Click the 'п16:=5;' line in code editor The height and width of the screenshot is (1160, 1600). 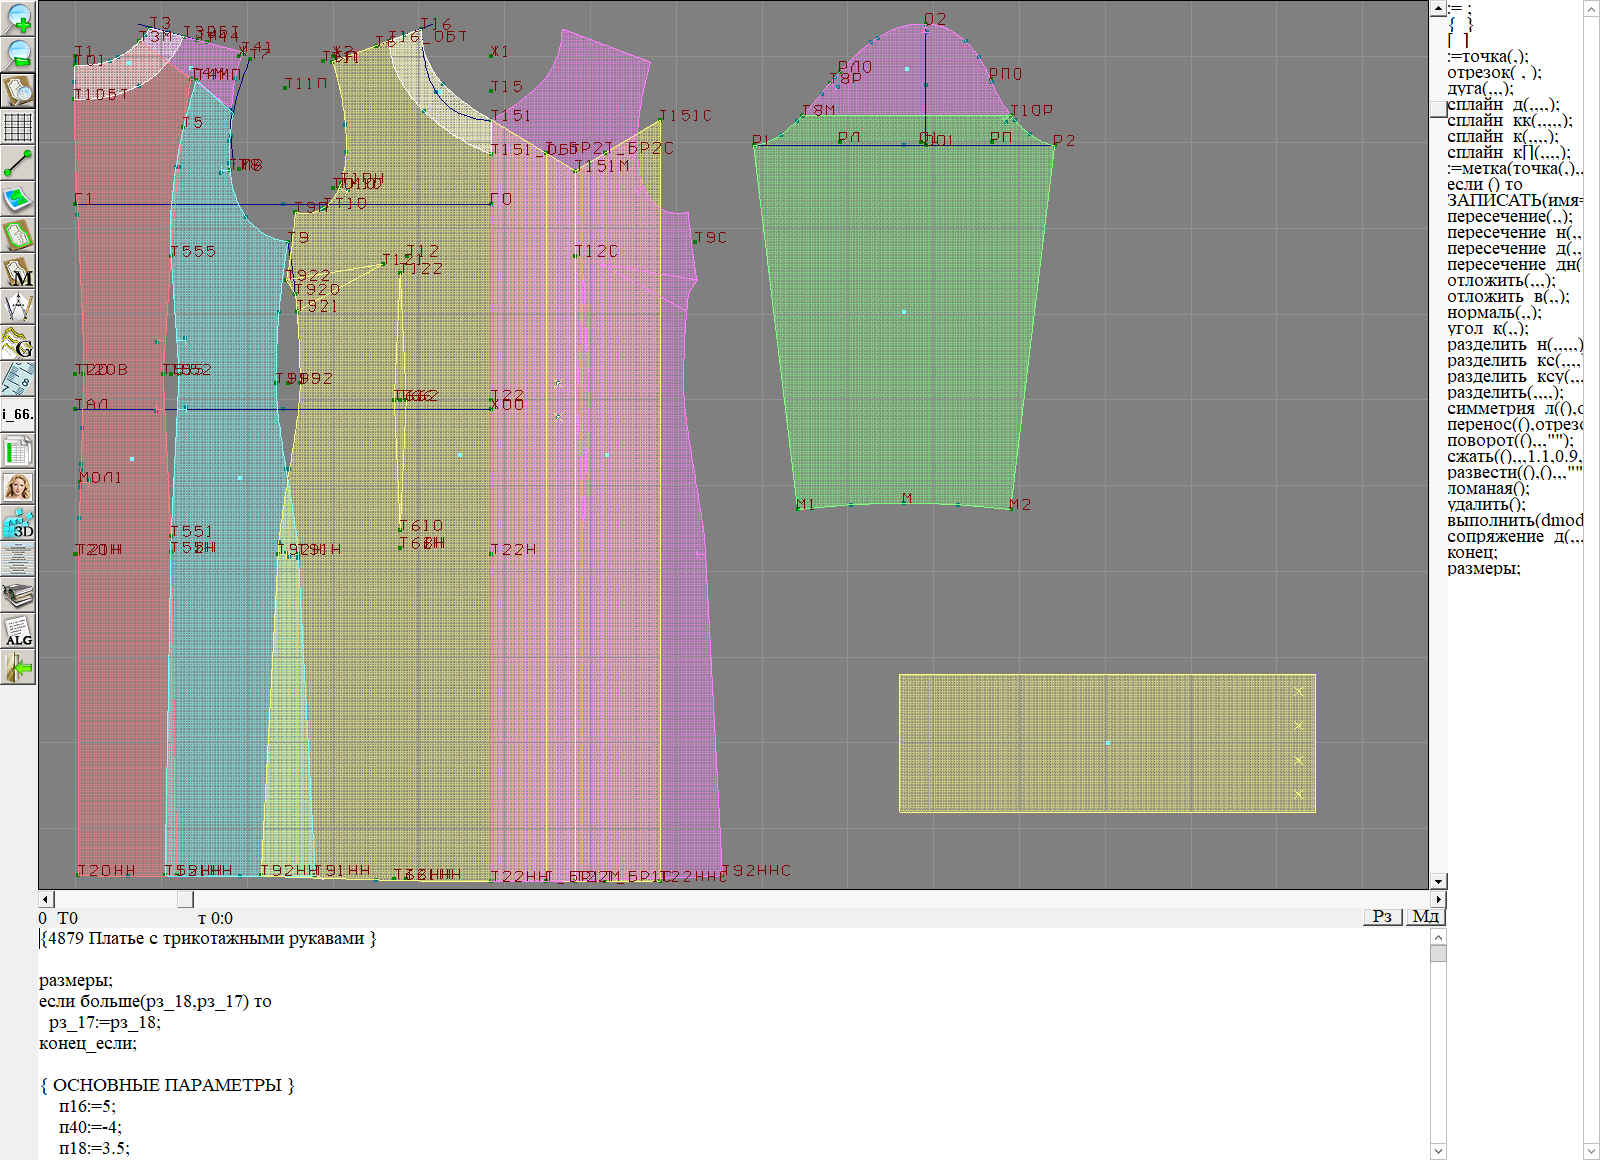click(87, 1106)
